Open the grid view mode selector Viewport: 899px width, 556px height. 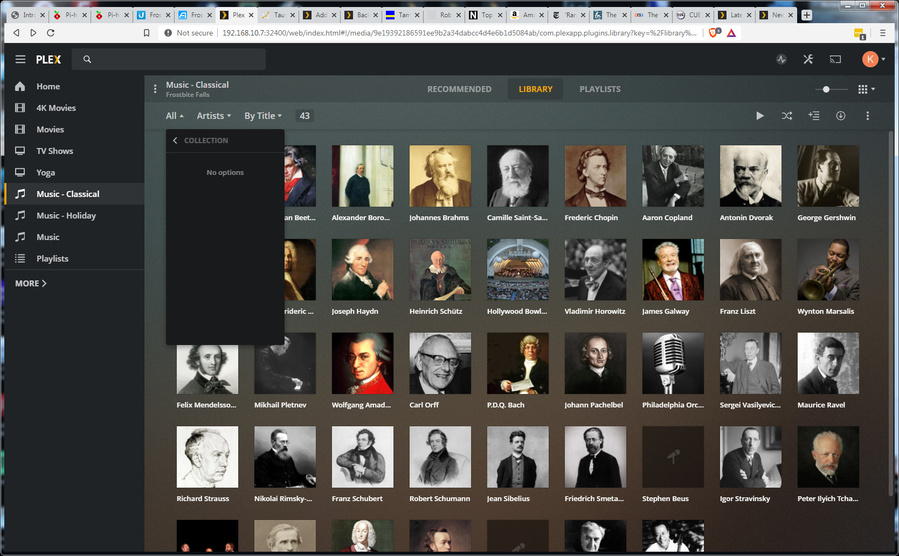click(866, 89)
